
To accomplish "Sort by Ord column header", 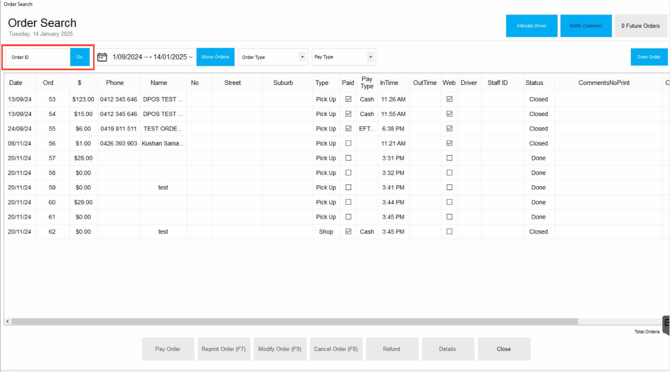I will pos(48,83).
